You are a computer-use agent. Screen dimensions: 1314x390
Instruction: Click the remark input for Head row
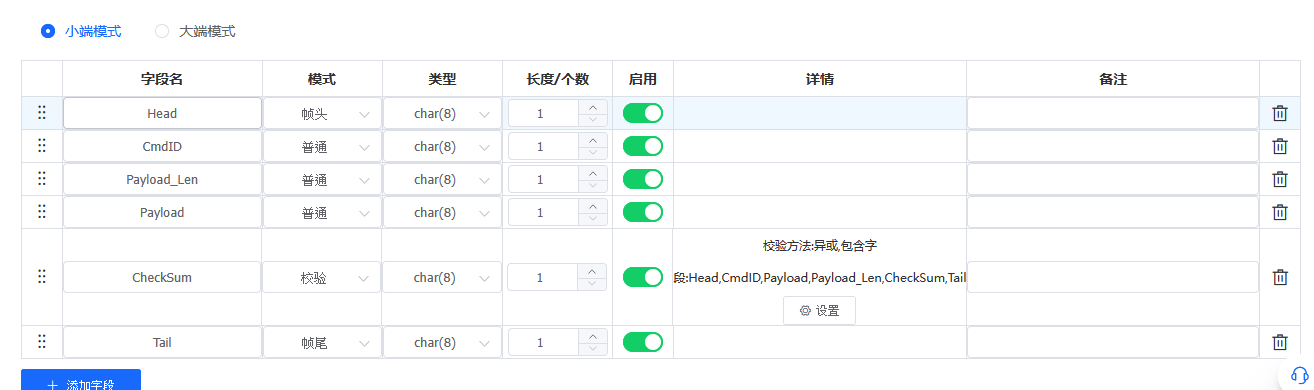[1112, 113]
